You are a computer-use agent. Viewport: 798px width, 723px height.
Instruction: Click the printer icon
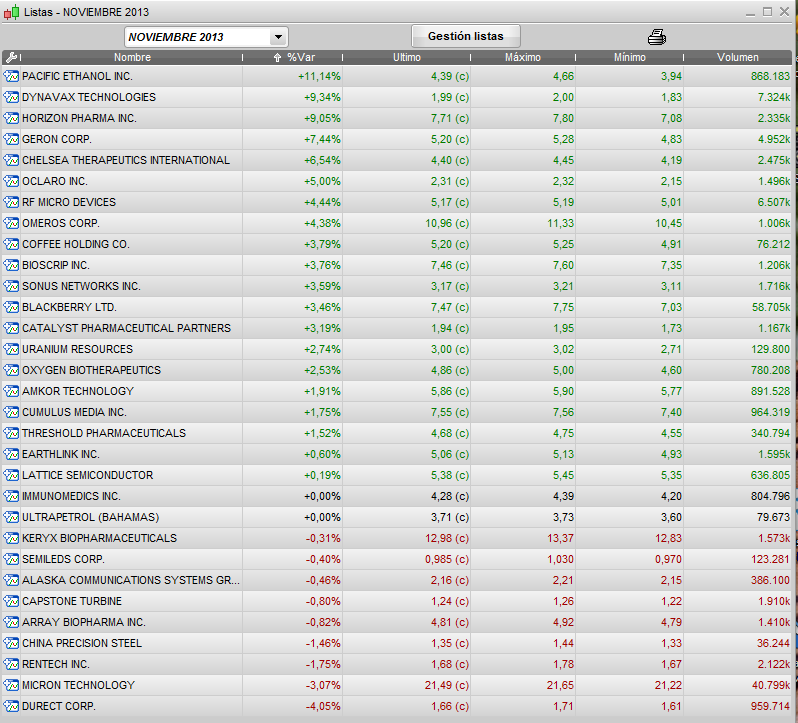(x=657, y=37)
